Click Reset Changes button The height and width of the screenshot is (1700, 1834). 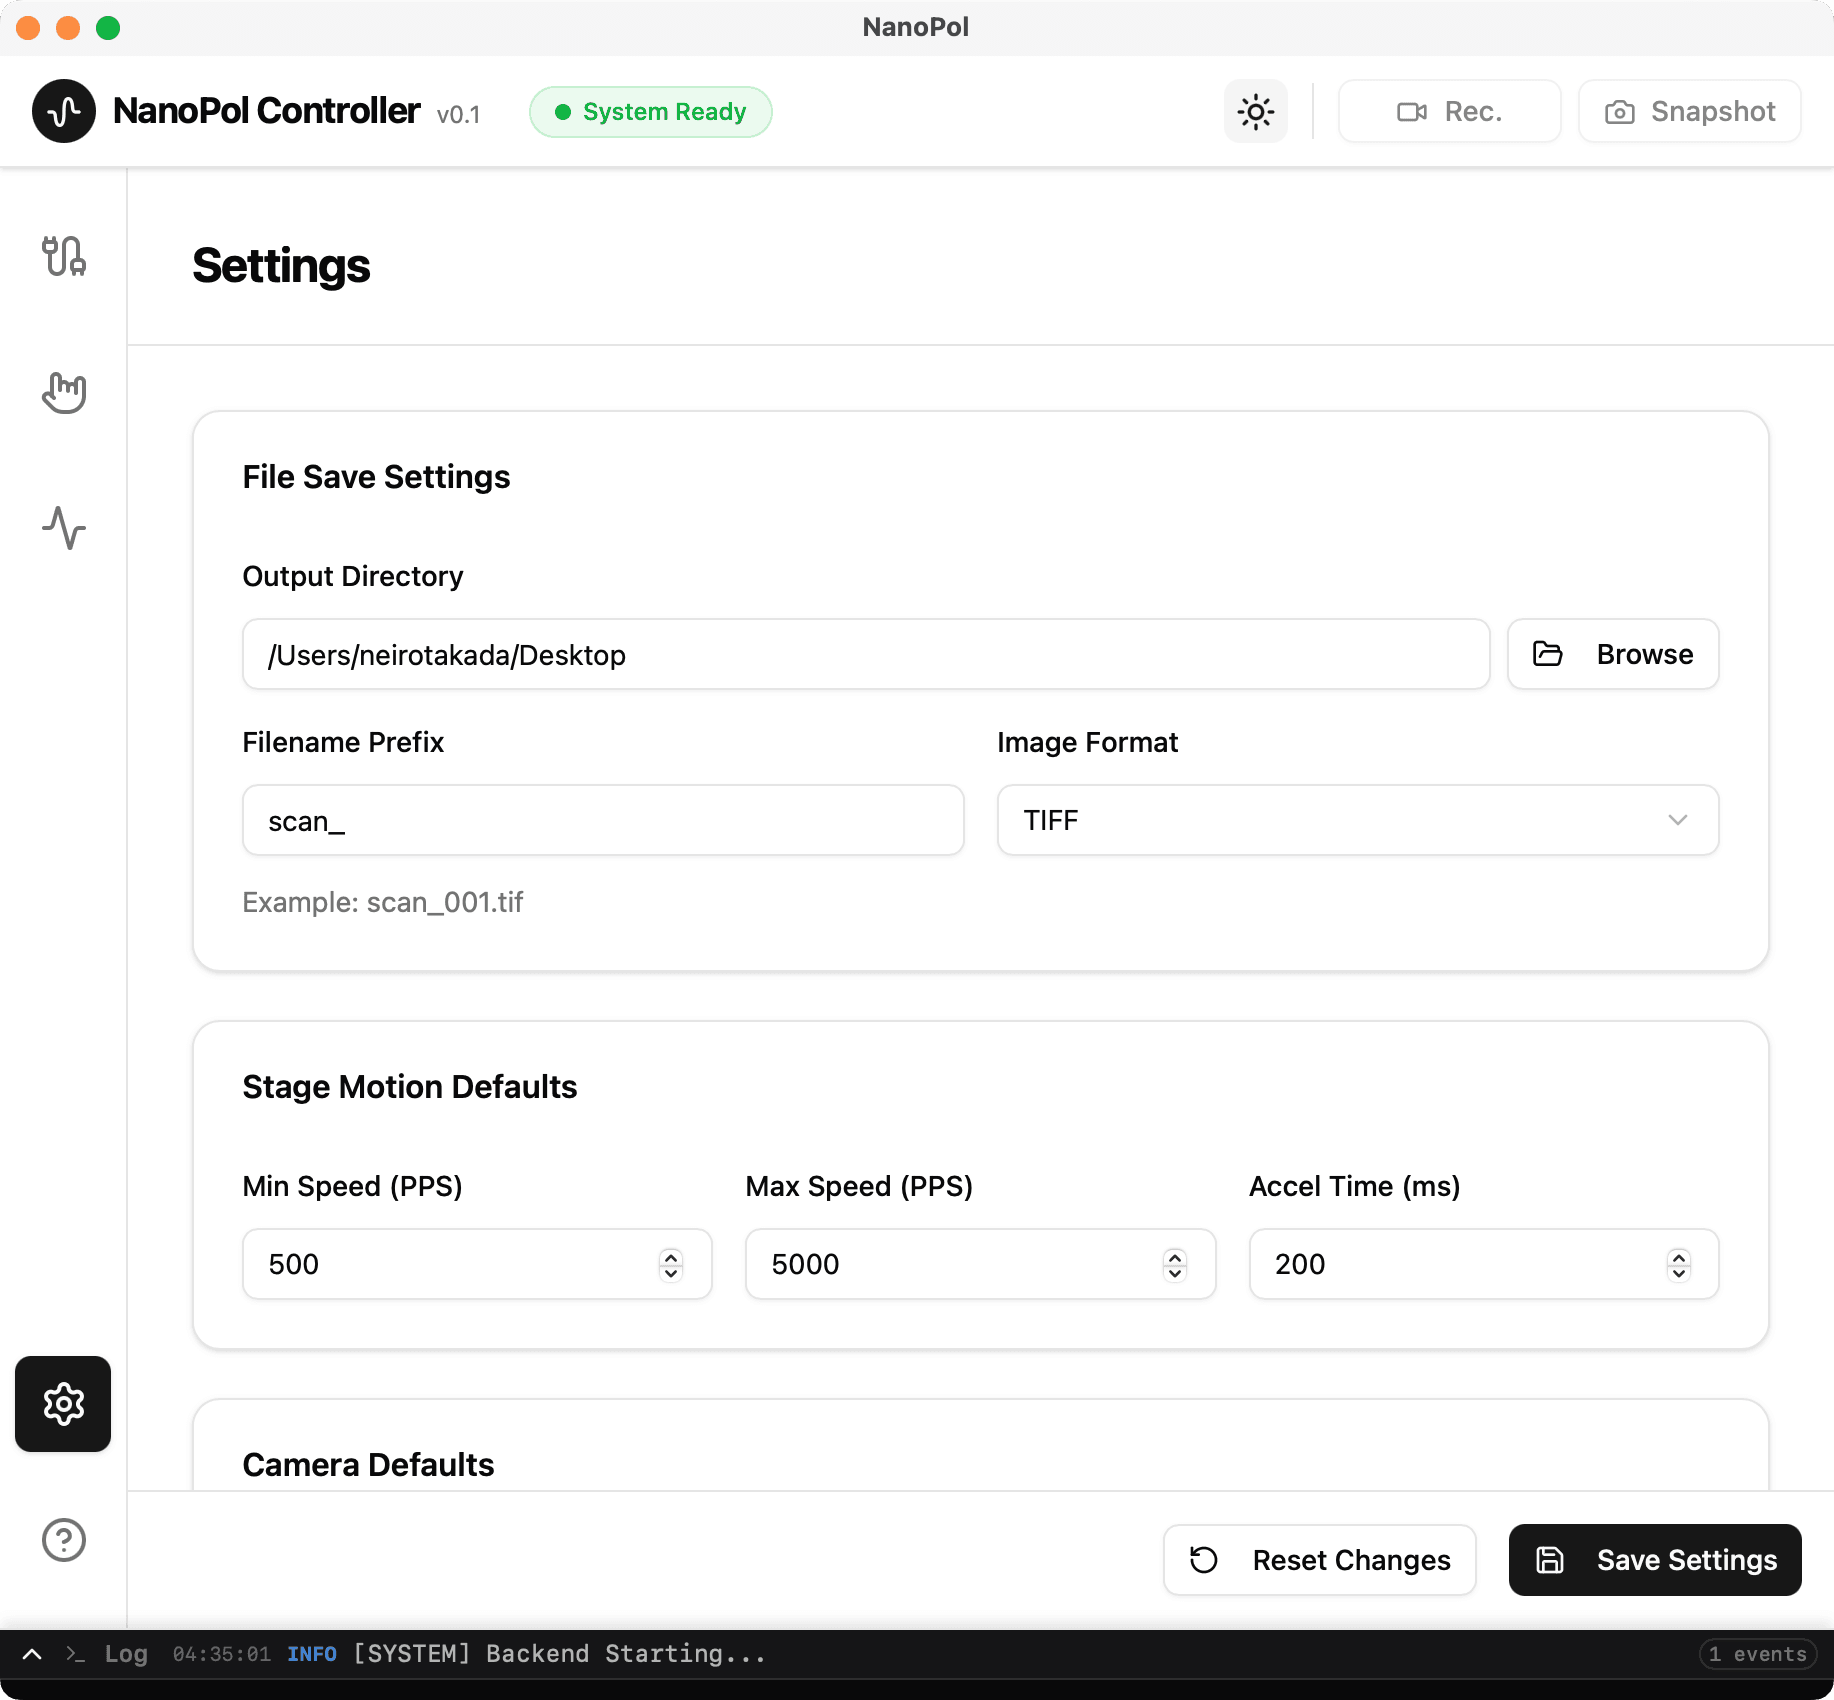[x=1319, y=1560]
